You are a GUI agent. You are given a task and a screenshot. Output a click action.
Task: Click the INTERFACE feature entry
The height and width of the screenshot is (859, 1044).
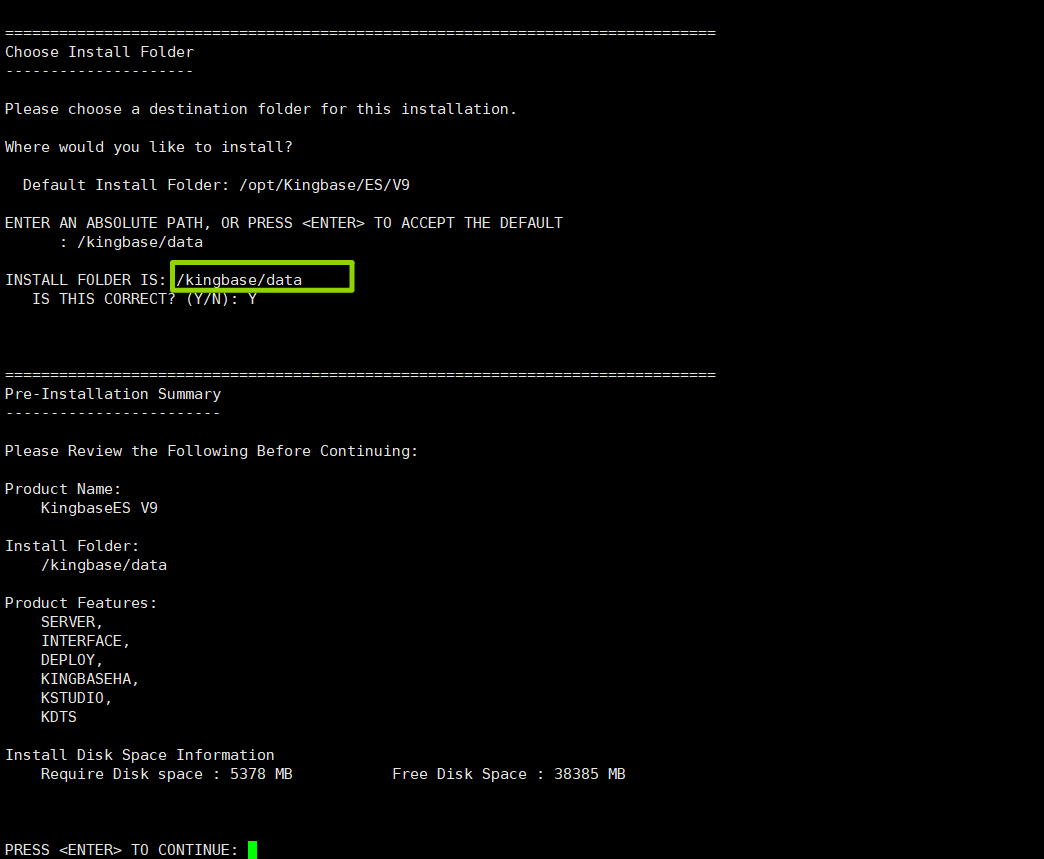coord(85,641)
